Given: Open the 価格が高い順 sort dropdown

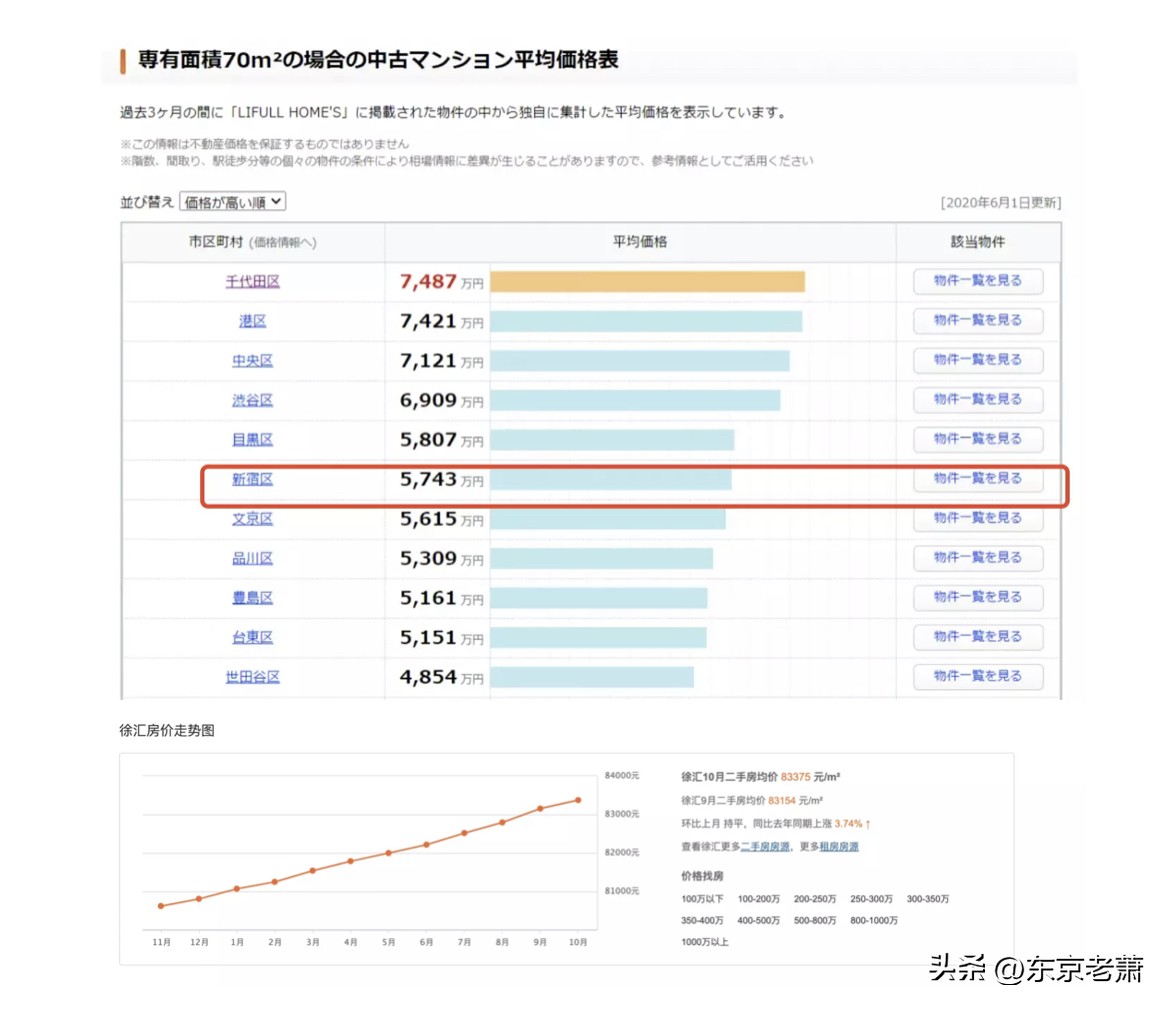Looking at the screenshot, I should [232, 200].
